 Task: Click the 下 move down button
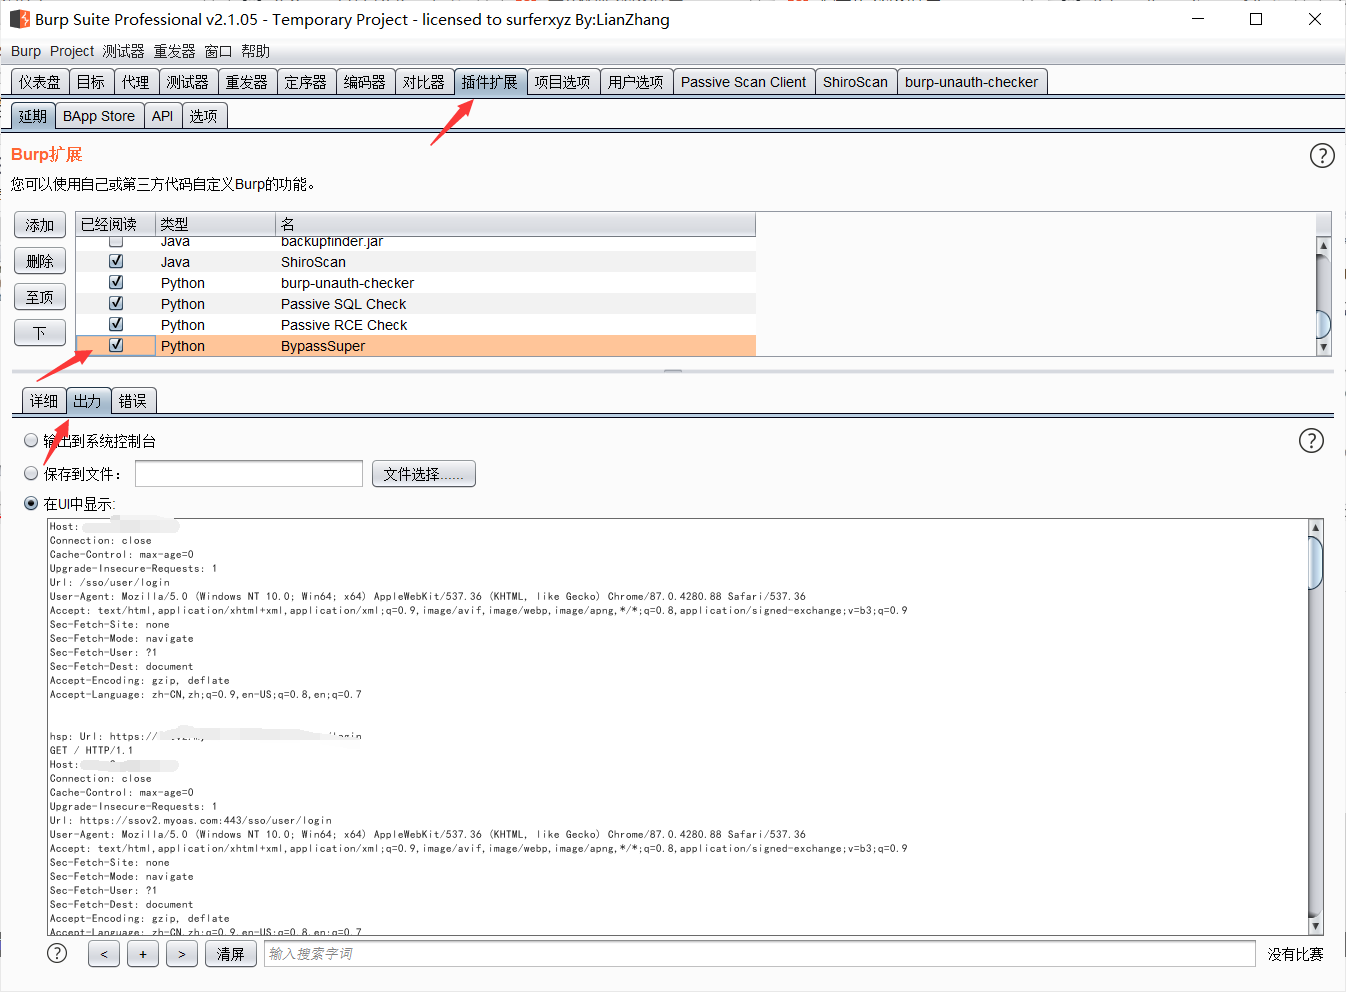(40, 333)
